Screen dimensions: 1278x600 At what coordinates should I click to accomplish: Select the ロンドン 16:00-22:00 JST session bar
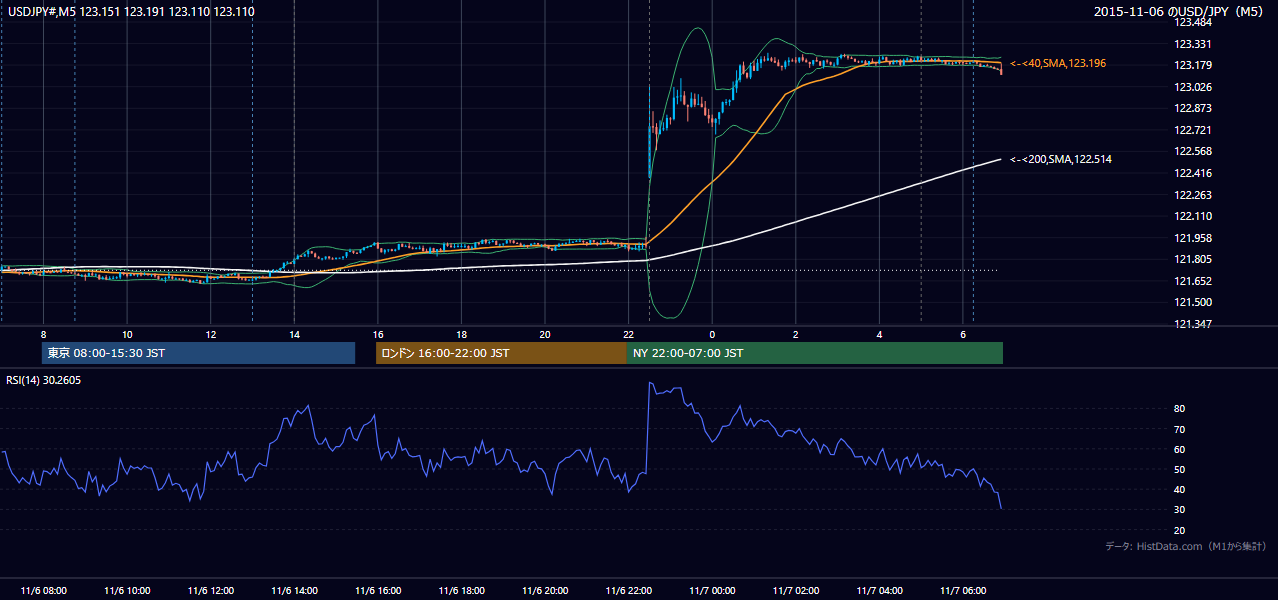[x=501, y=353]
